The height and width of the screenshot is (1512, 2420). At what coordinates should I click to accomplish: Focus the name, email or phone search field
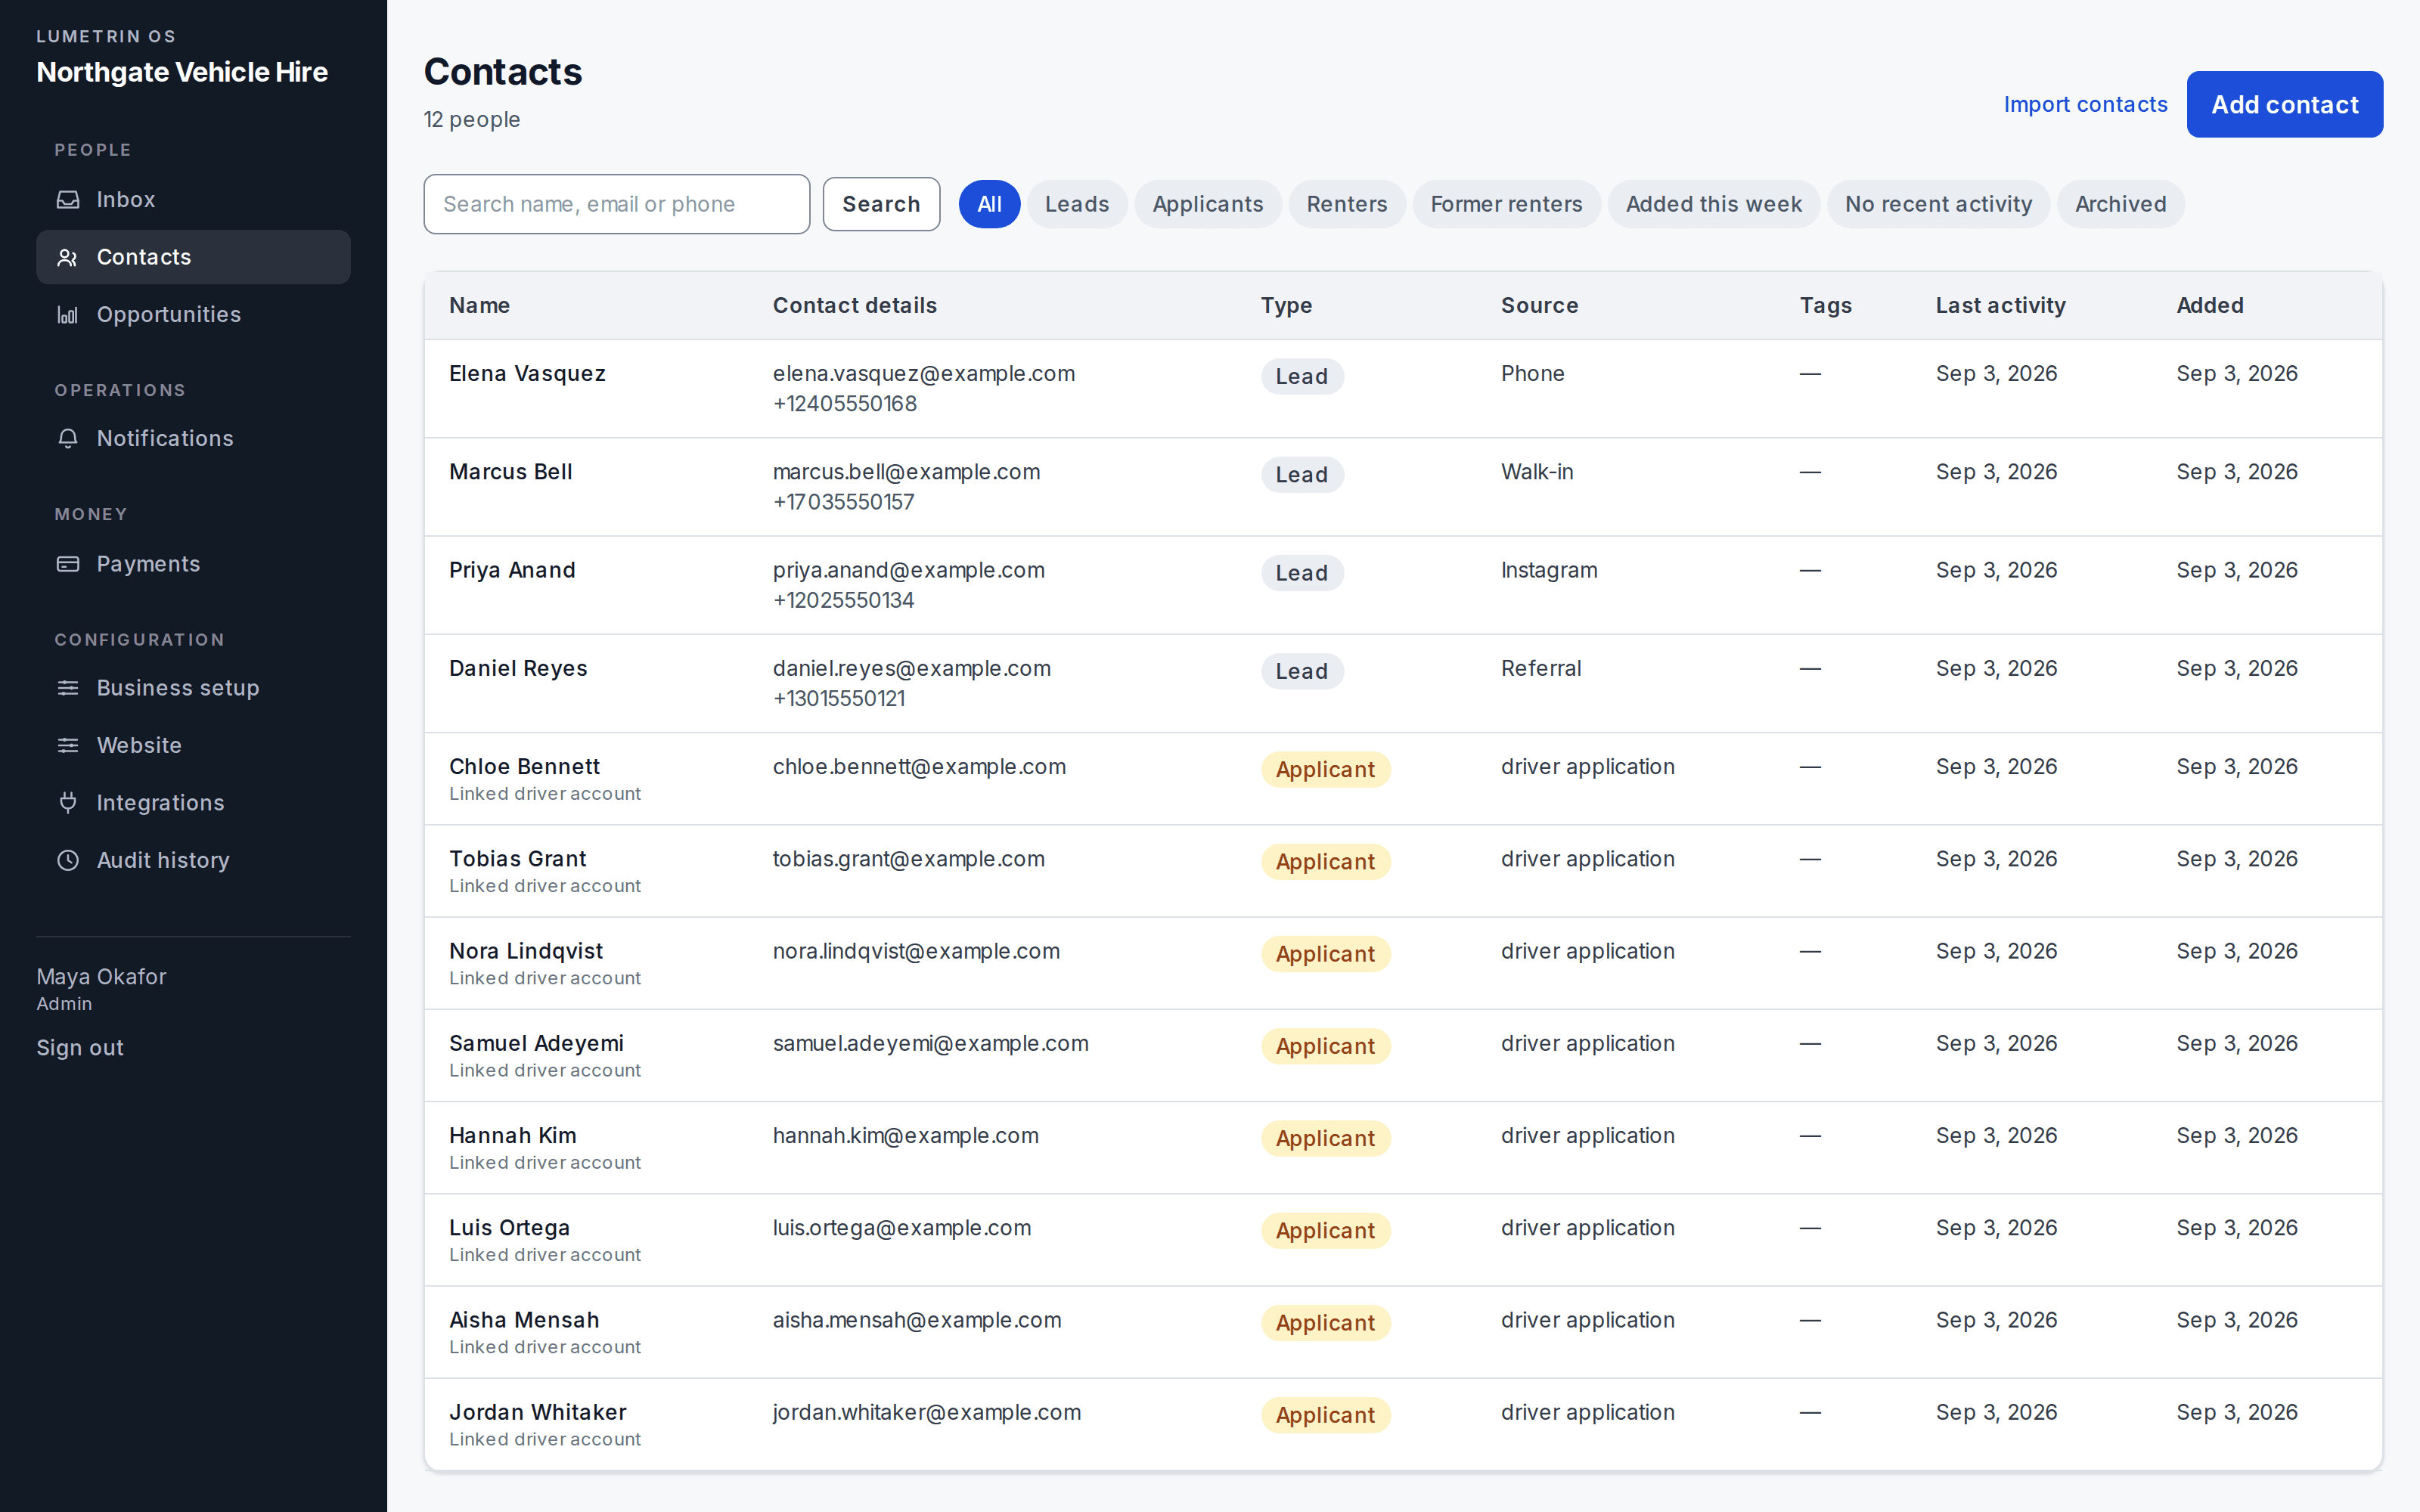616,204
